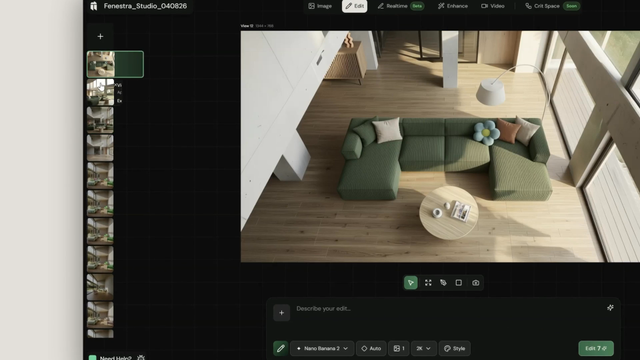Image resolution: width=640 pixels, height=360 pixels.
Task: Change the image count set to 1
Action: click(x=399, y=348)
